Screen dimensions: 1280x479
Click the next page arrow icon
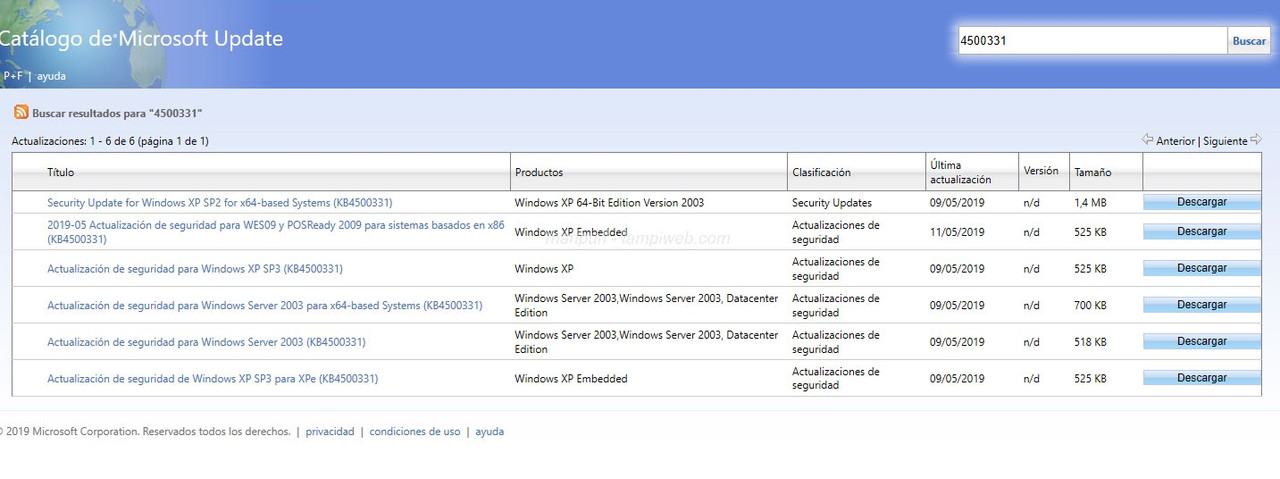pyautogui.click(x=1256, y=140)
